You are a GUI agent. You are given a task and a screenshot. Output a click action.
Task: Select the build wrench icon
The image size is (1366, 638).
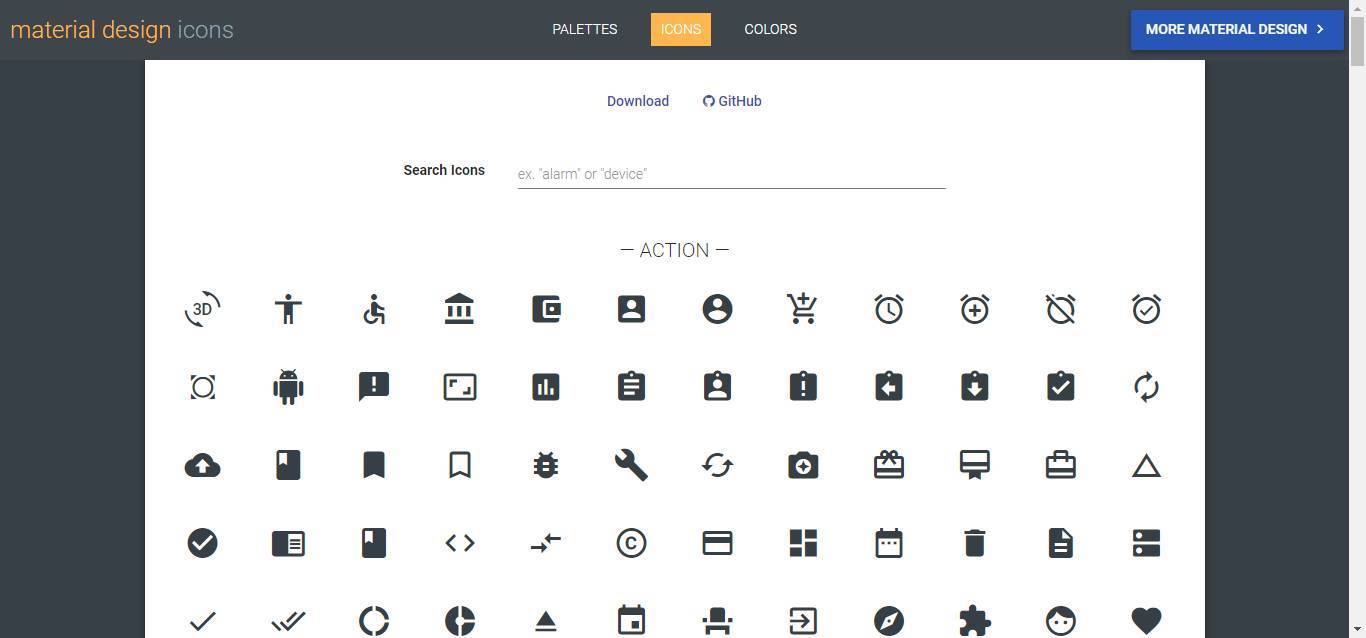point(631,465)
